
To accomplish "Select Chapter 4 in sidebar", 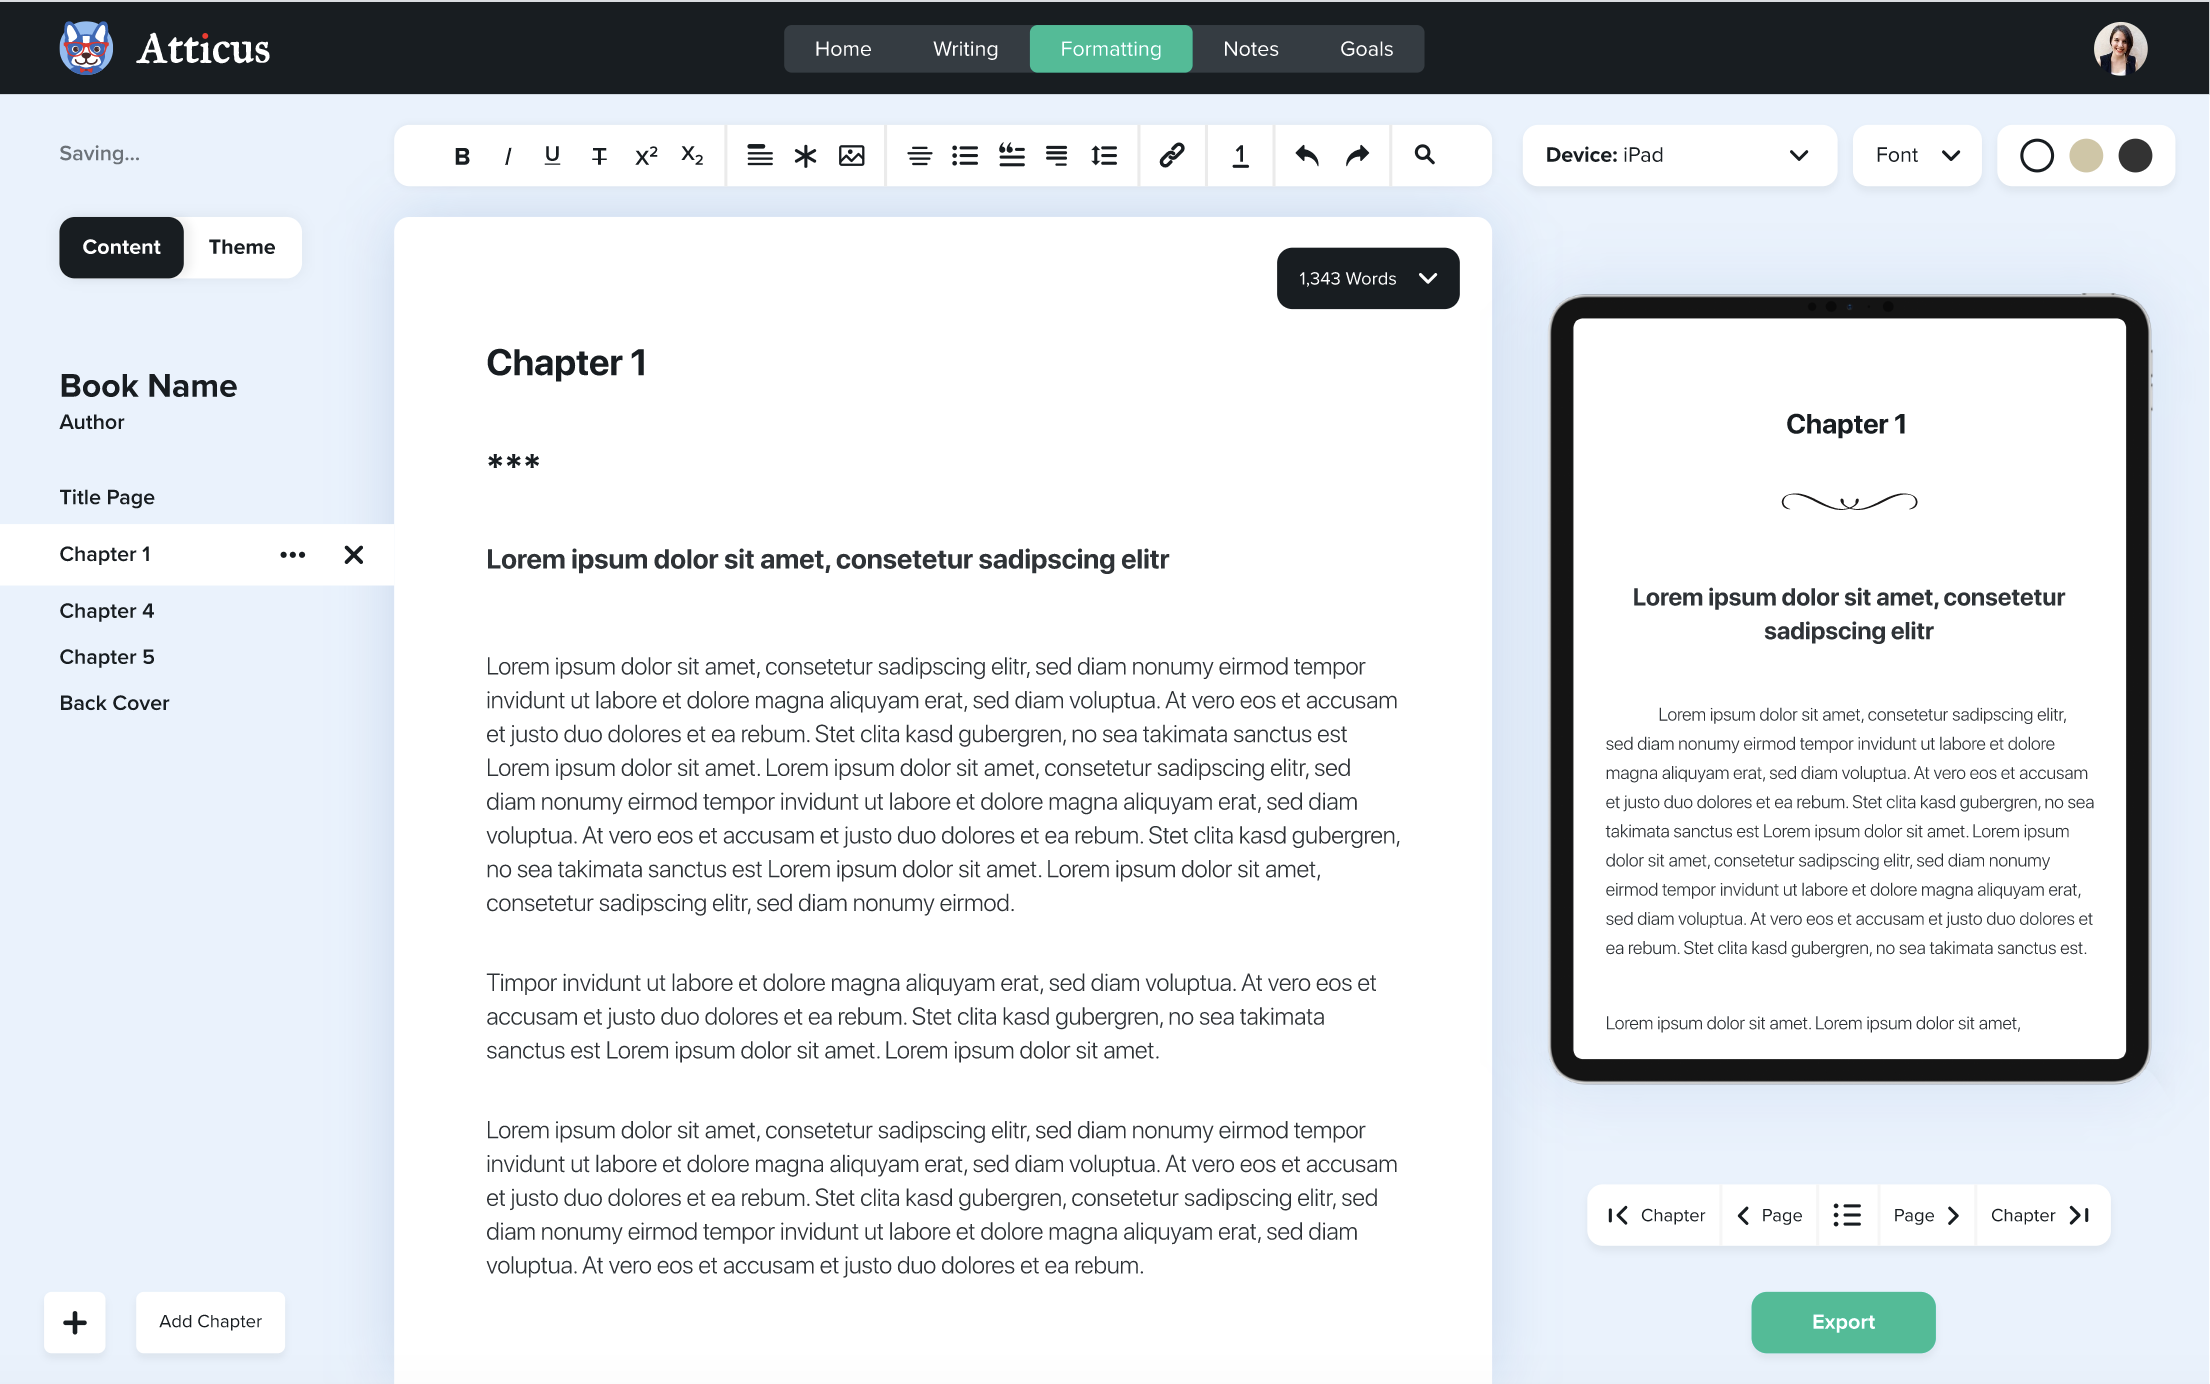I will (107, 611).
